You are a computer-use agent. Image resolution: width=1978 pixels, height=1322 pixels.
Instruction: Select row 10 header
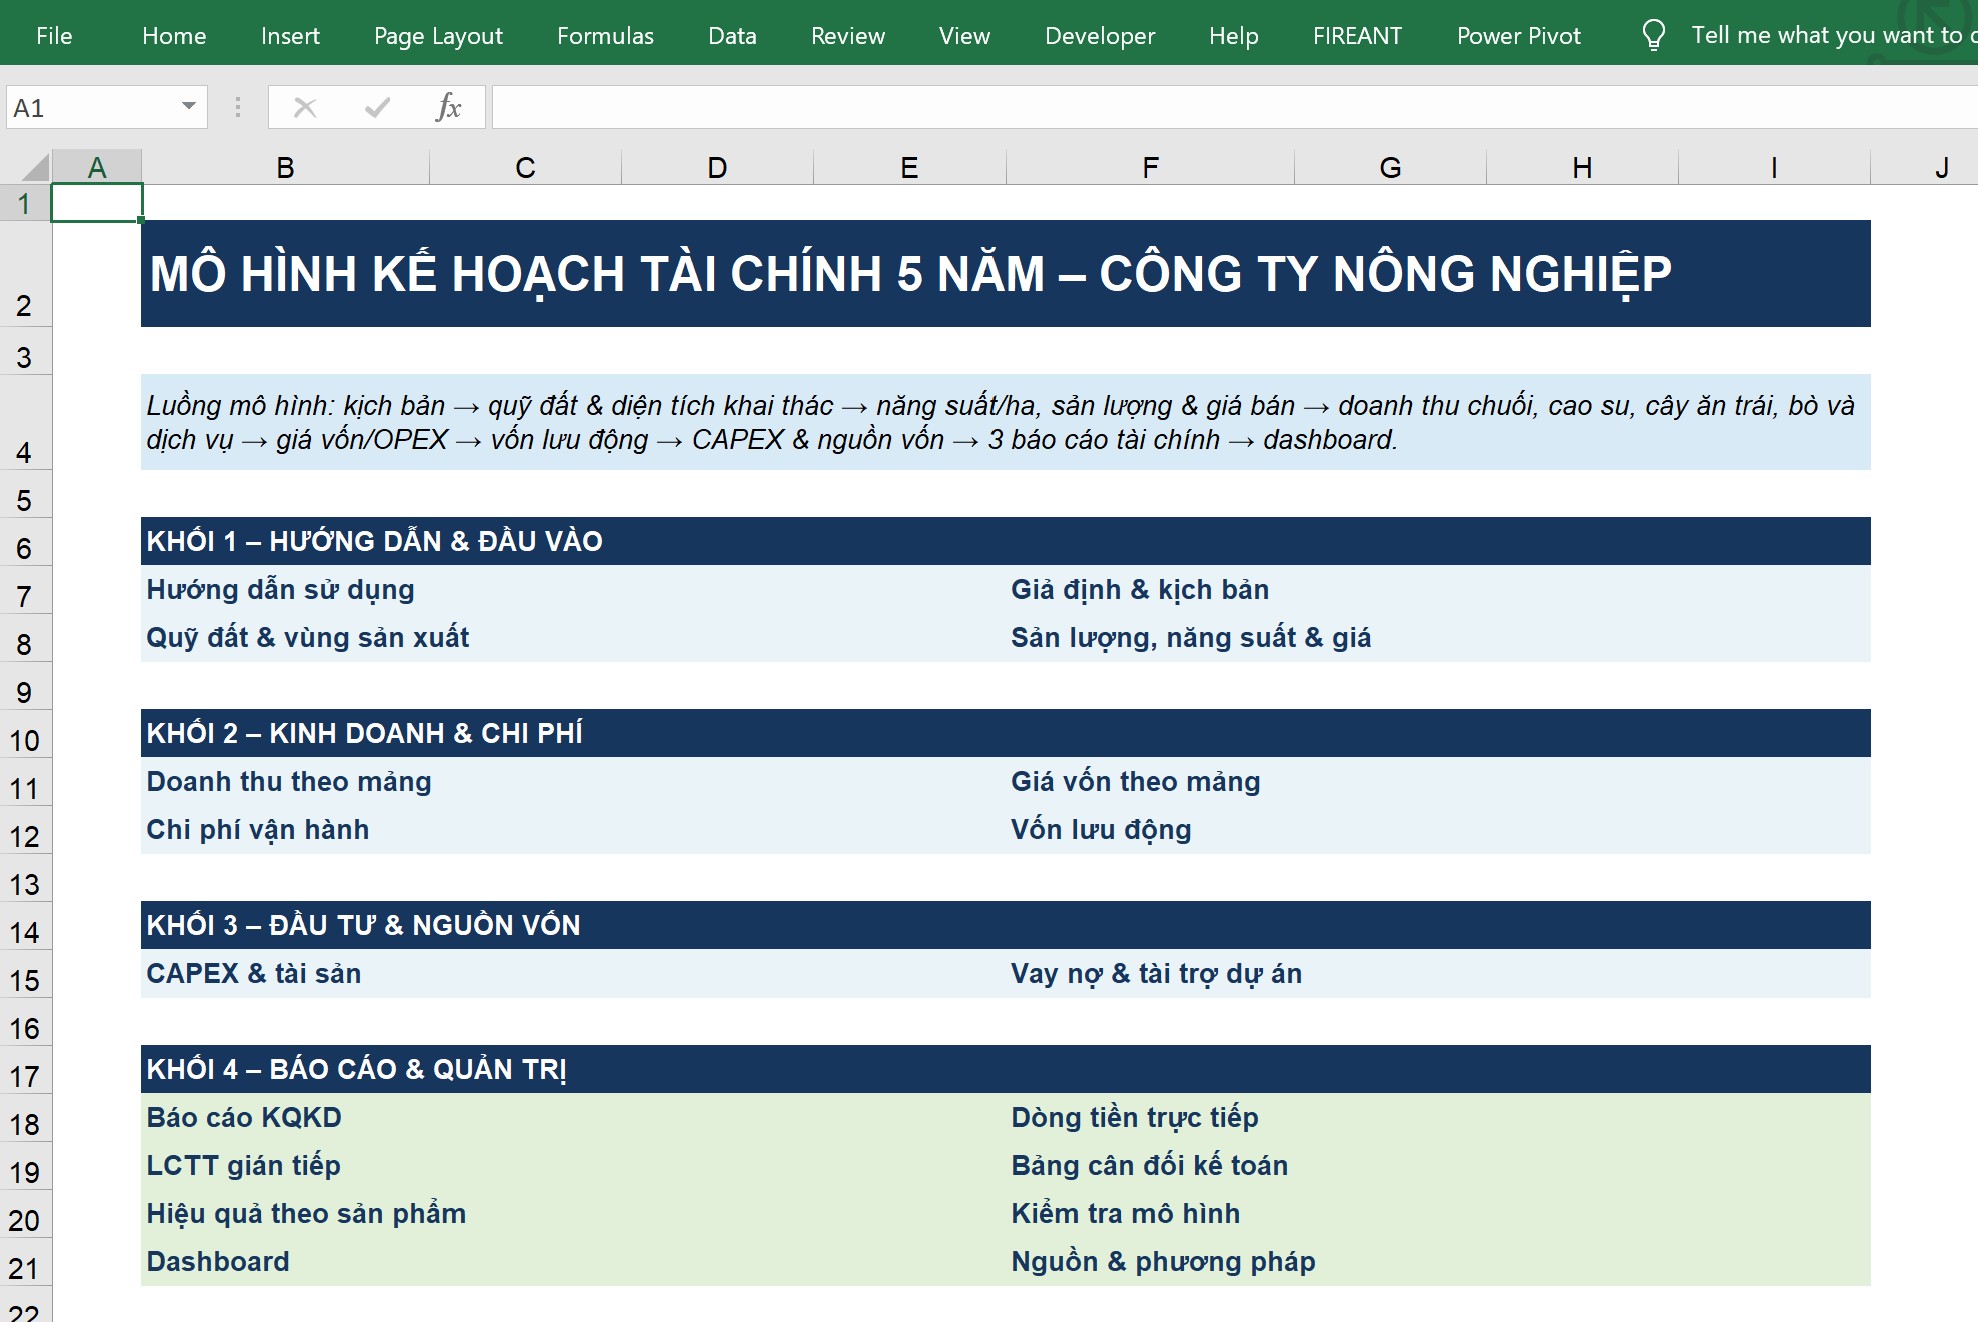coord(25,740)
